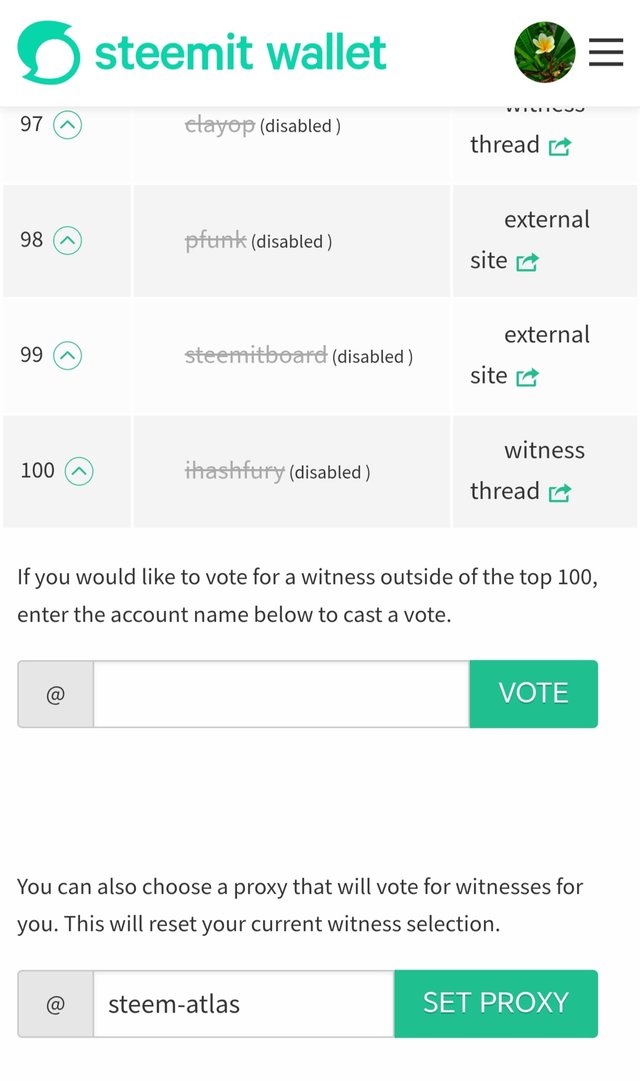Open the user profile avatar
The width and height of the screenshot is (640, 1081).
pyautogui.click(x=544, y=52)
